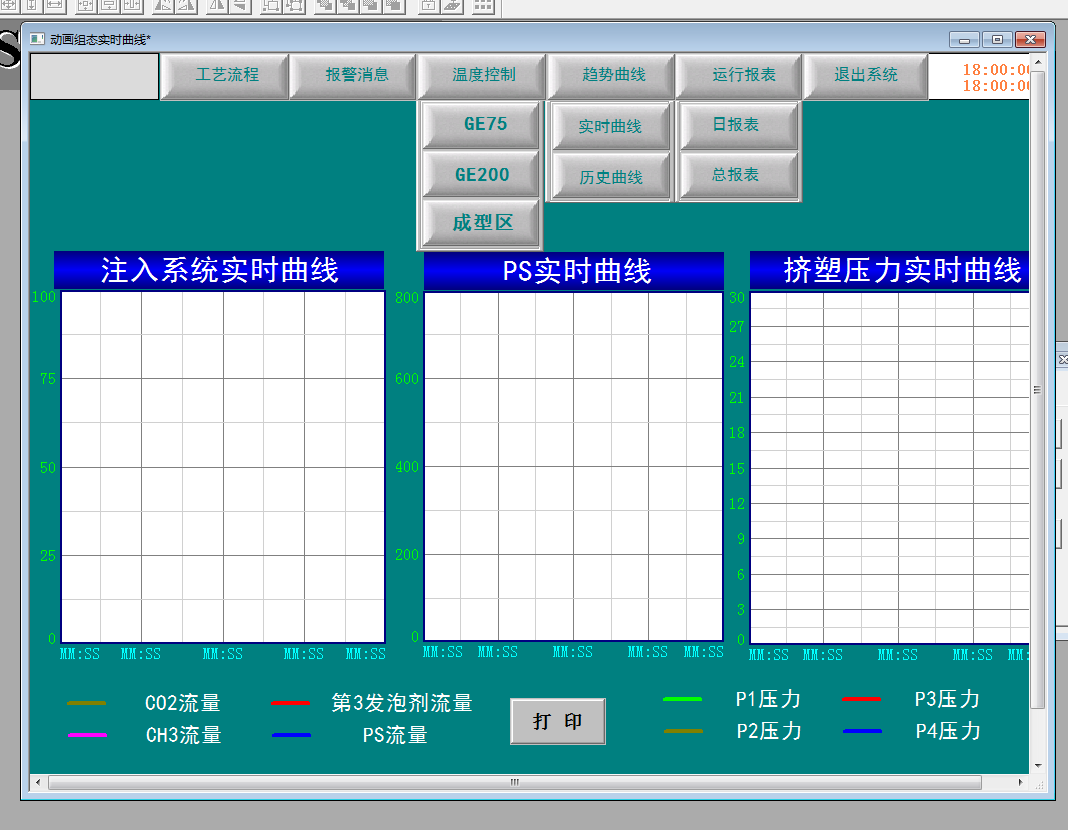Expand the 运行报表 menu
Screen dimensions: 1068x830
click(743, 75)
